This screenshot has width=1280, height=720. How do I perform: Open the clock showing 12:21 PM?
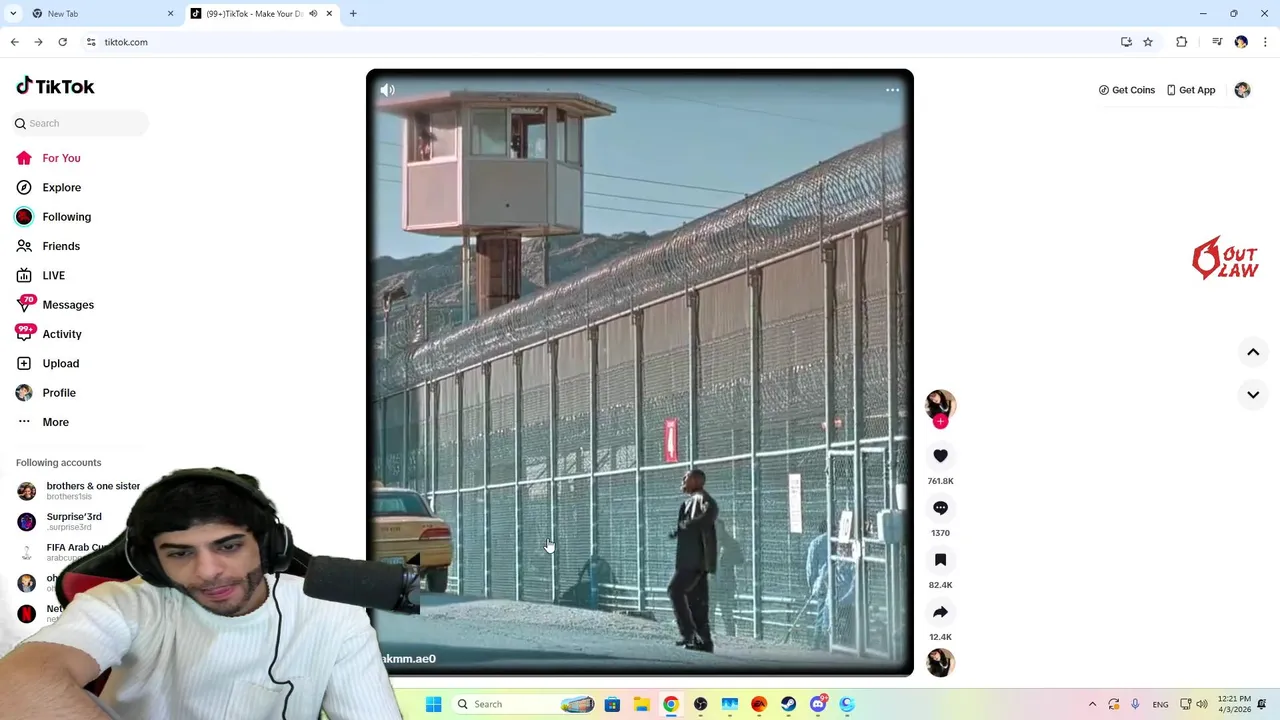(1236, 704)
